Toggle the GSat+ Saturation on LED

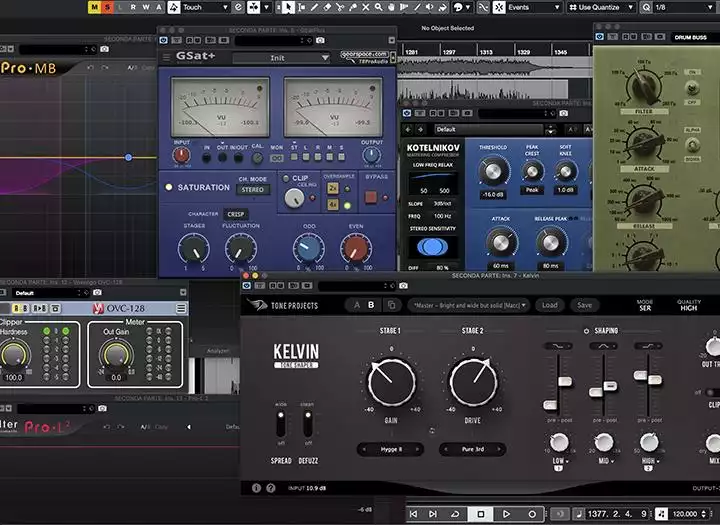[x=169, y=187]
